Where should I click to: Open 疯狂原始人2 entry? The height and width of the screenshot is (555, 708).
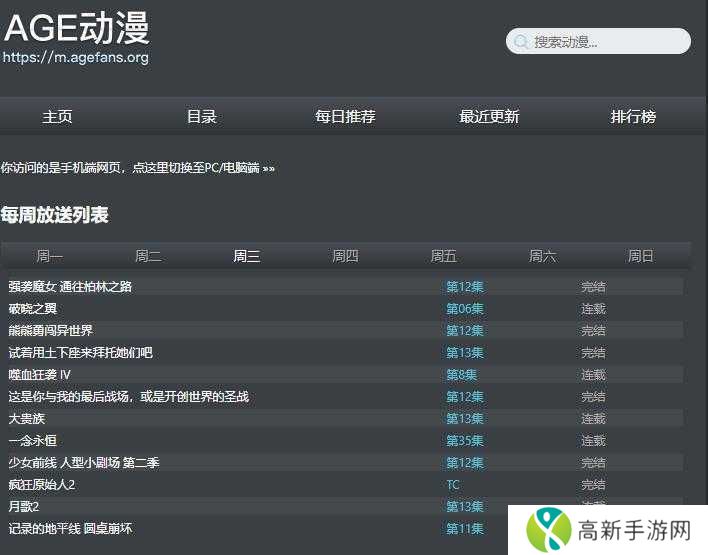[42, 485]
